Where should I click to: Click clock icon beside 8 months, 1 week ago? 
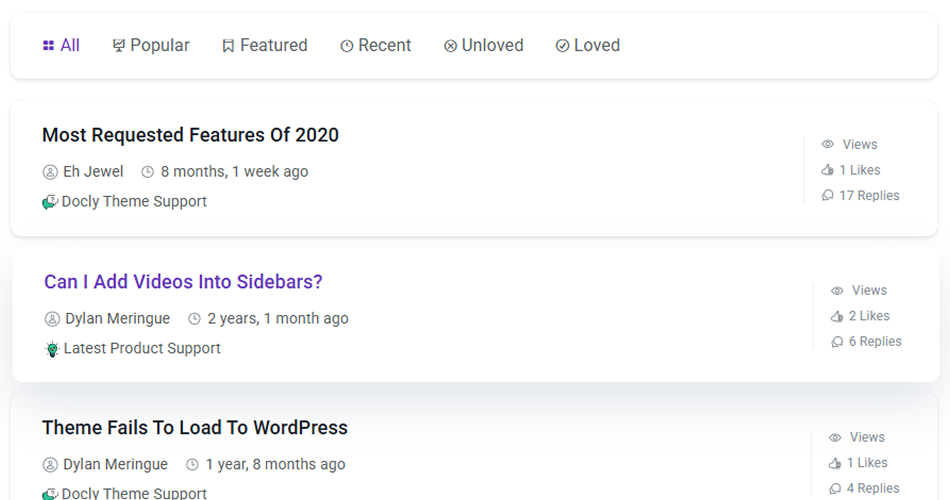[x=148, y=172]
